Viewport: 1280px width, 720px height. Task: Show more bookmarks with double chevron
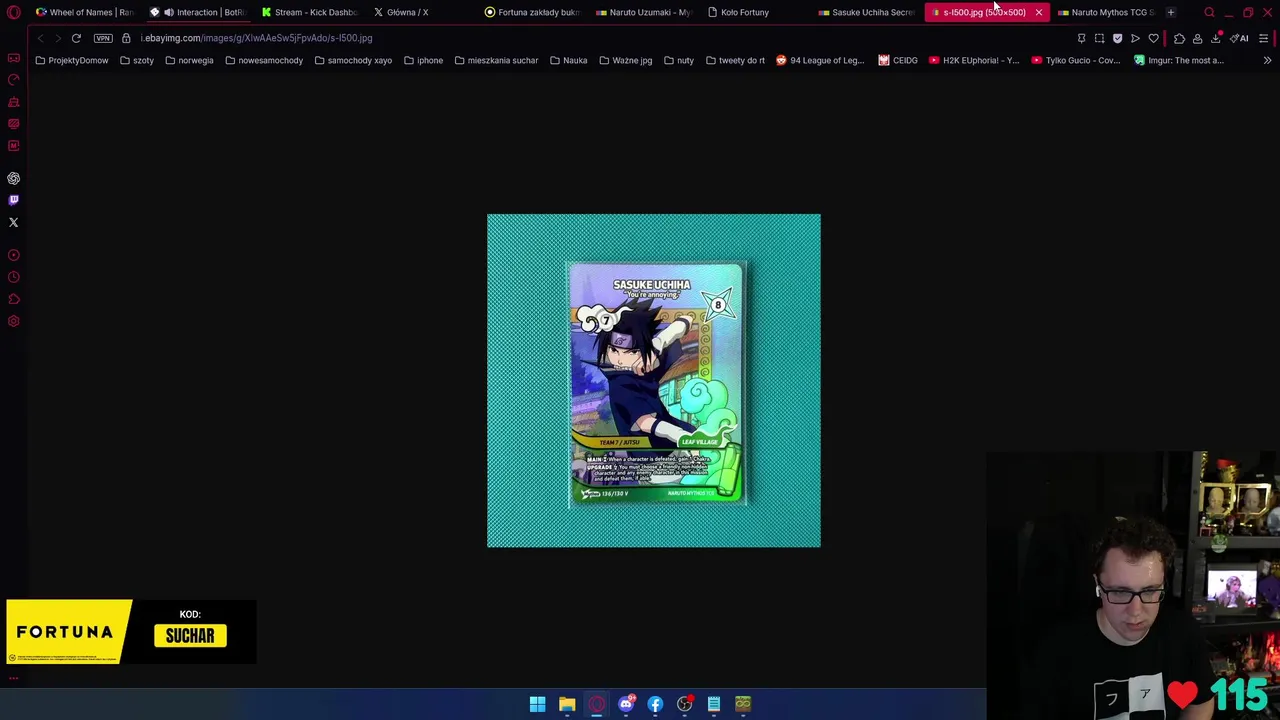[1267, 60]
